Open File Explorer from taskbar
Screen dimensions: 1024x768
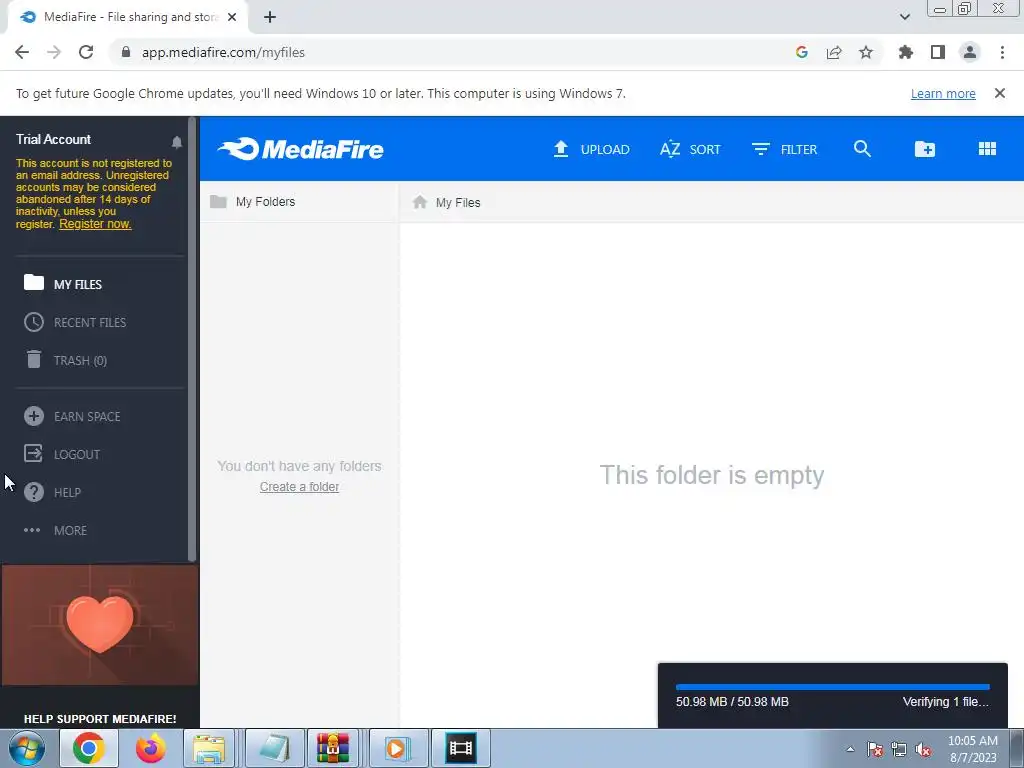coord(209,748)
